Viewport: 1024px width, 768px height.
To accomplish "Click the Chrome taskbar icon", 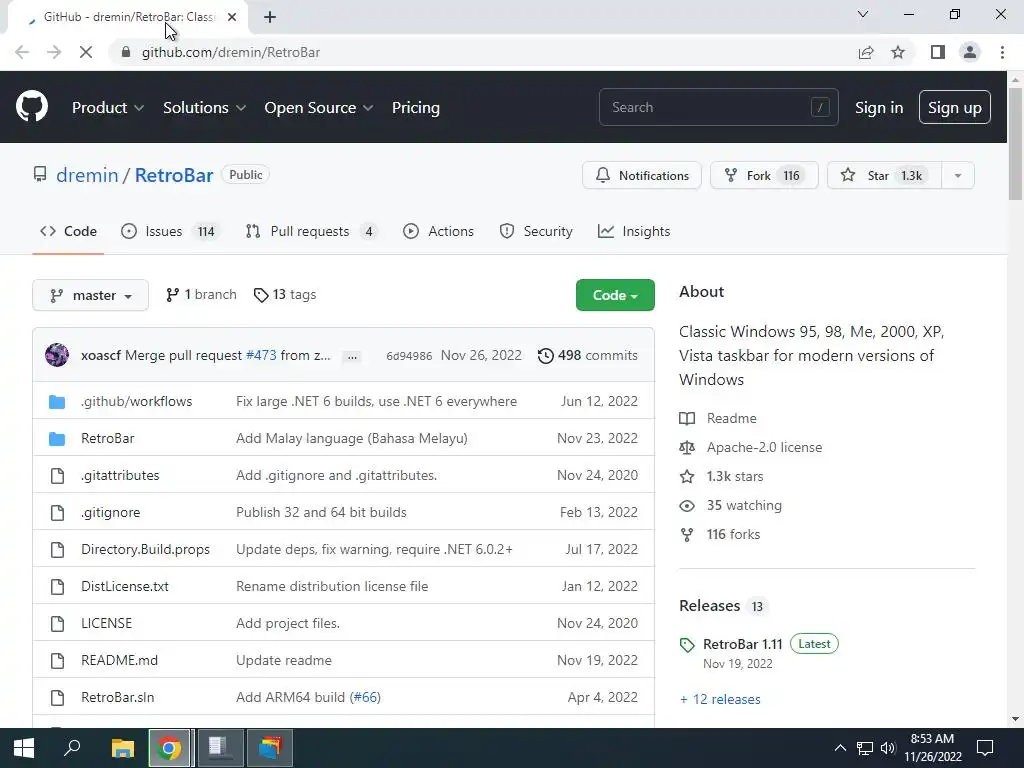I will pyautogui.click(x=169, y=748).
